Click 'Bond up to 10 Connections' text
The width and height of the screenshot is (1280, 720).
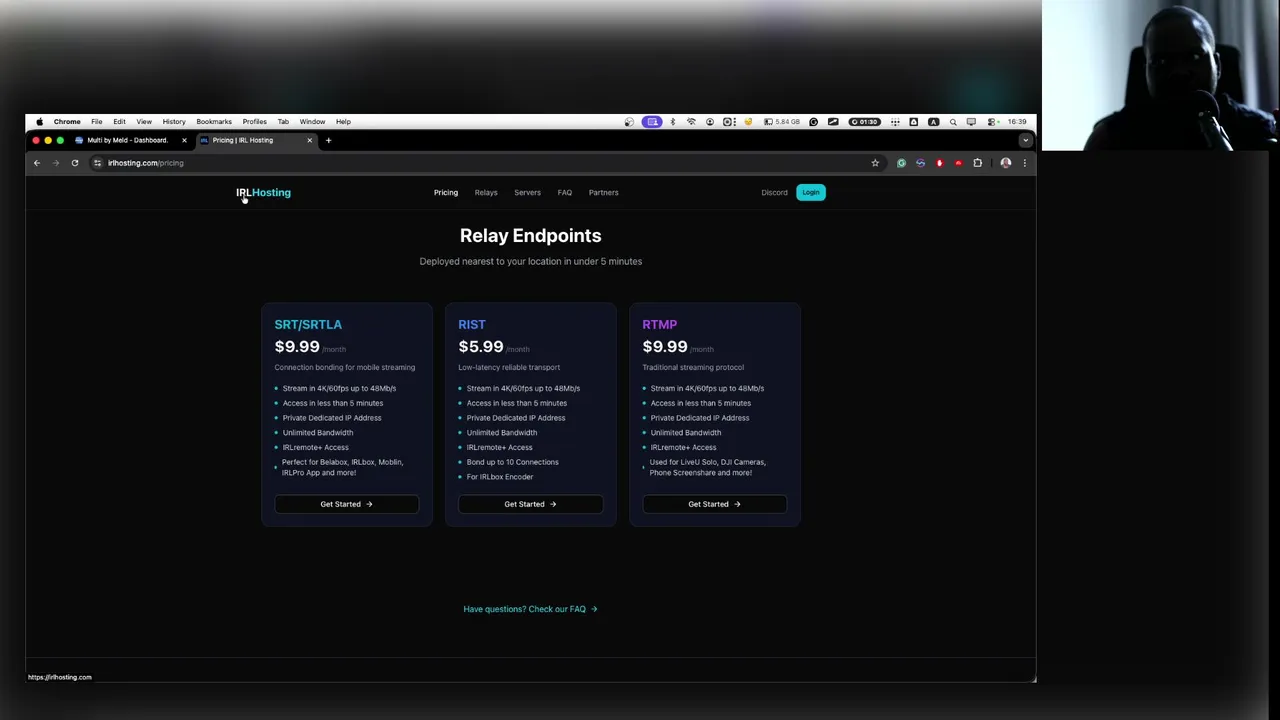(513, 462)
